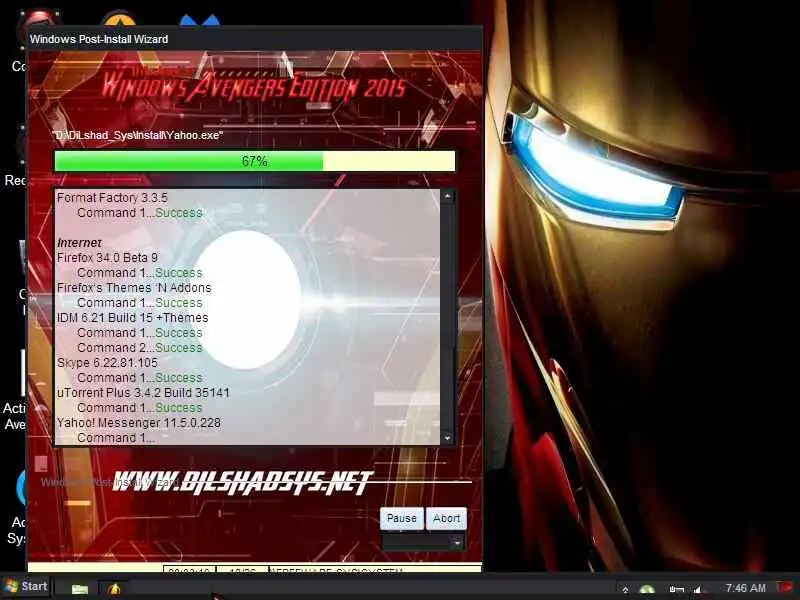The height and width of the screenshot is (600, 800).
Task: Open the WWW.DILSHADSYS.NET website link
Action: [x=241, y=482]
